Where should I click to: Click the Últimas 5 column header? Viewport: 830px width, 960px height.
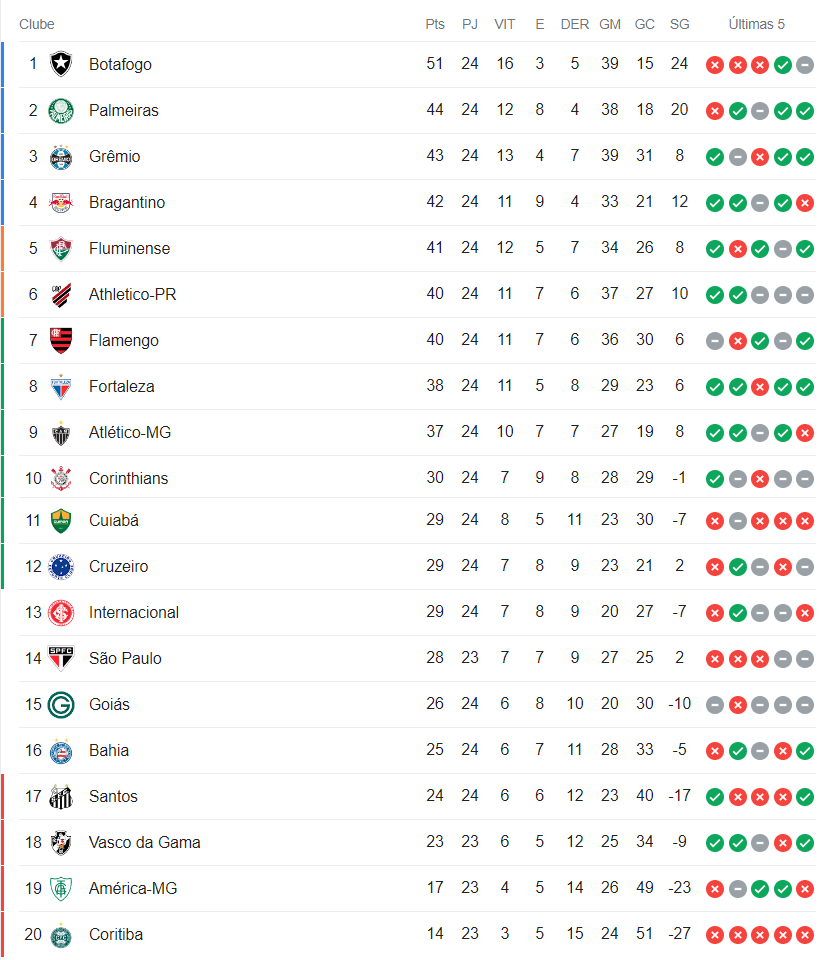(757, 24)
